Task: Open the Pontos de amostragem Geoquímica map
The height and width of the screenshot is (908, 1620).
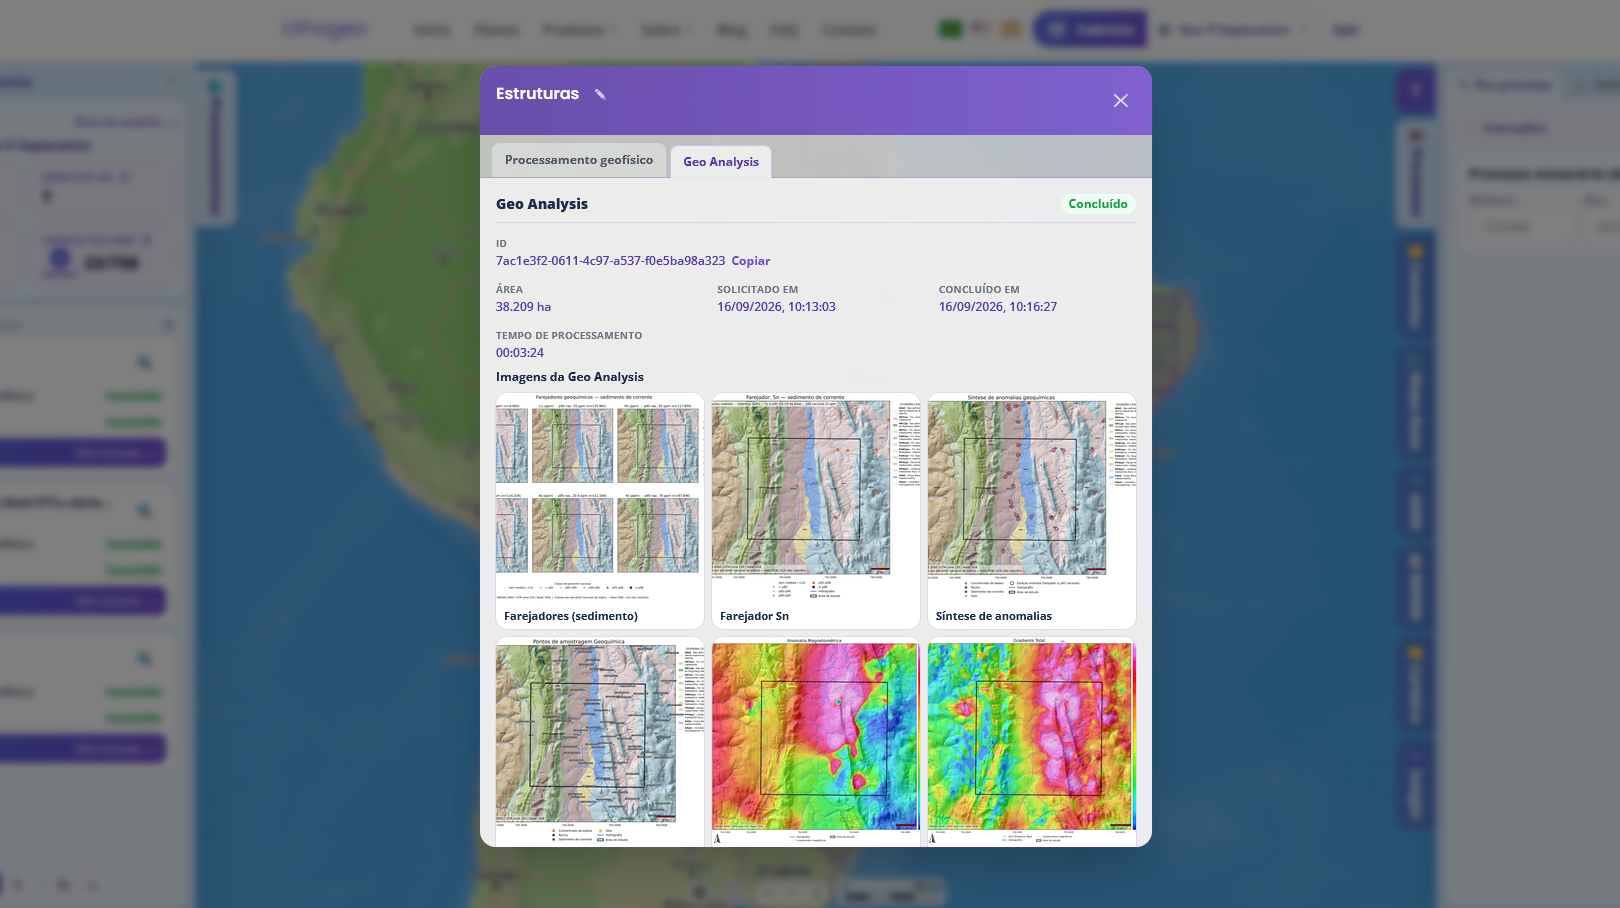Action: click(x=600, y=742)
